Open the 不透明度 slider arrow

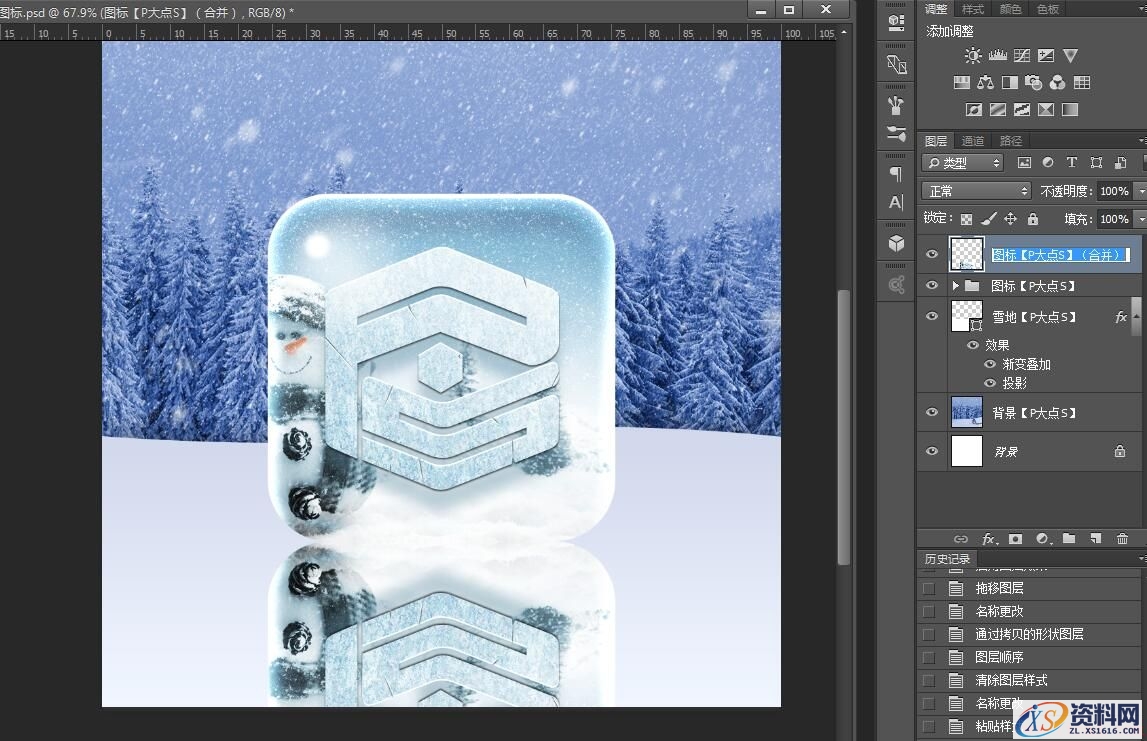pos(1141,191)
